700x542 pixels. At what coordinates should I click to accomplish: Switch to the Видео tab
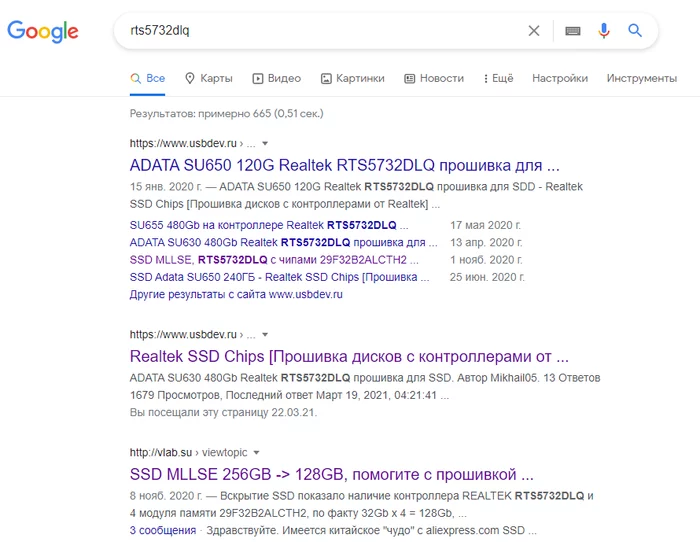(276, 79)
